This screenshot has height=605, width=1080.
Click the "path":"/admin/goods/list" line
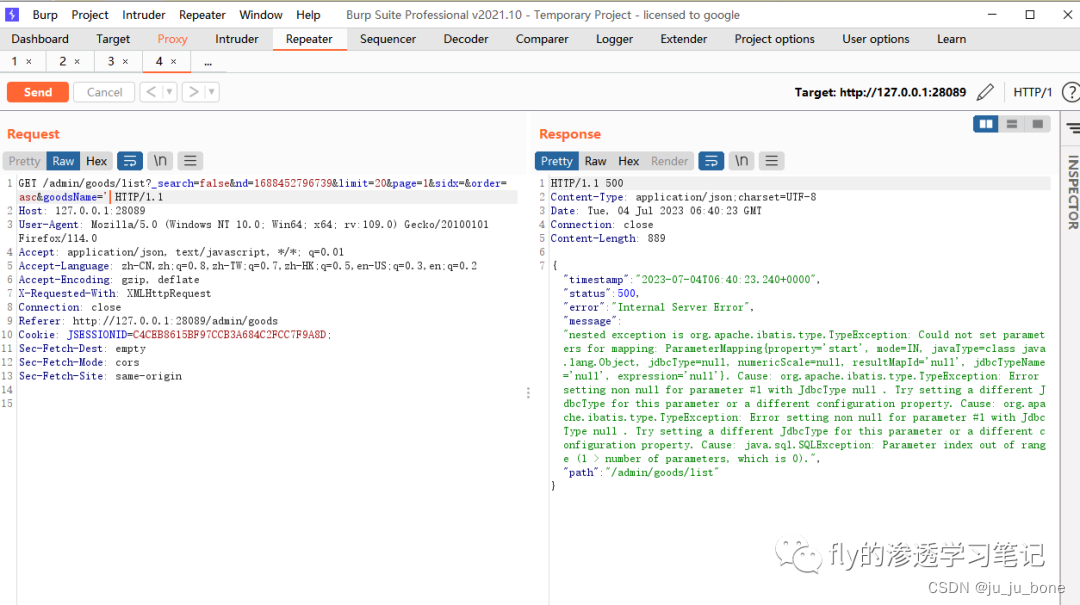[641, 473]
